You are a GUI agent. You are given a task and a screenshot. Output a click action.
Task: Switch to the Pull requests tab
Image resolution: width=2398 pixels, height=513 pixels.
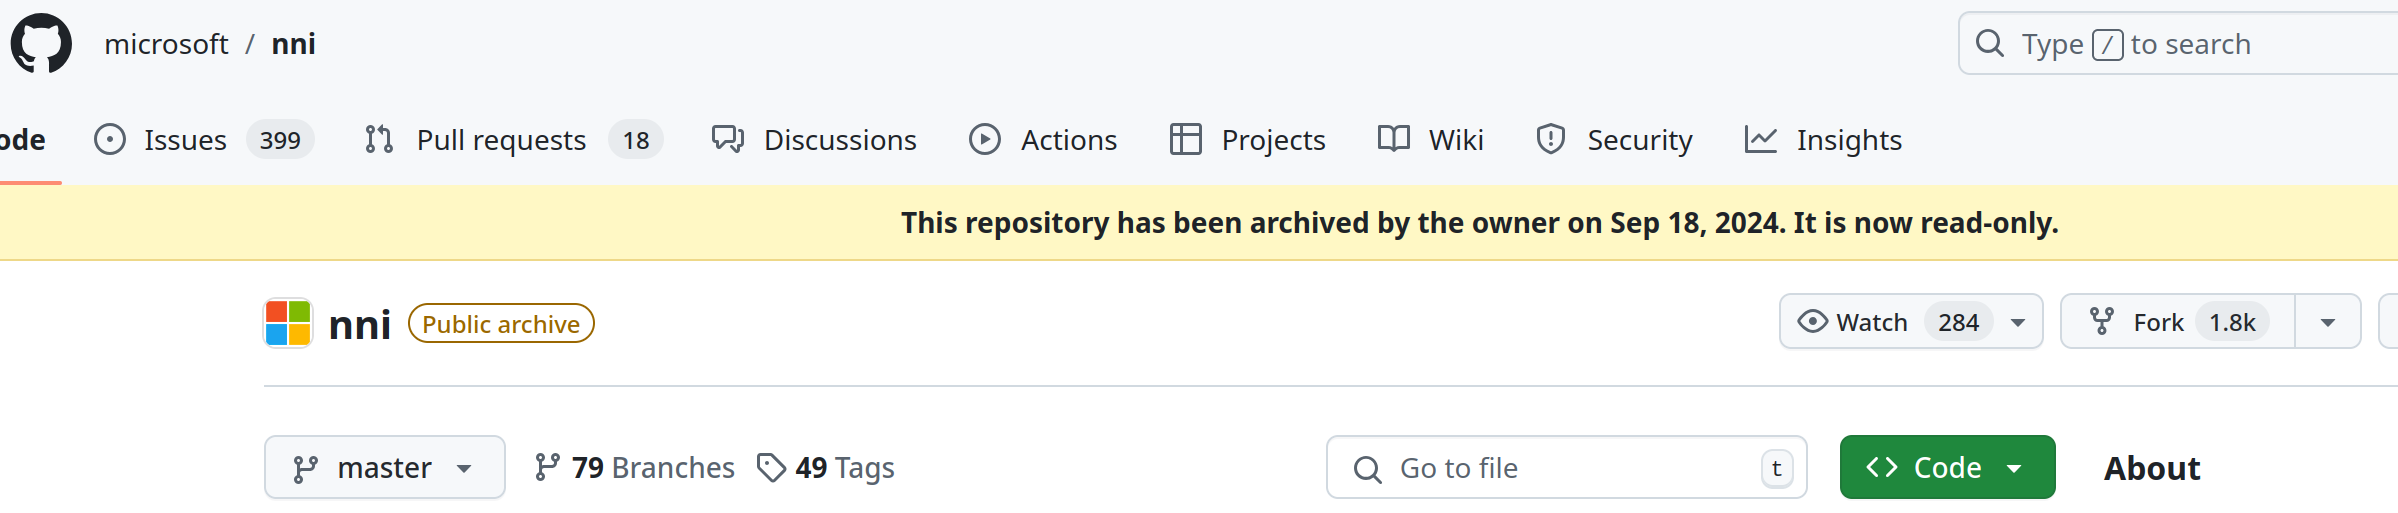tap(501, 140)
